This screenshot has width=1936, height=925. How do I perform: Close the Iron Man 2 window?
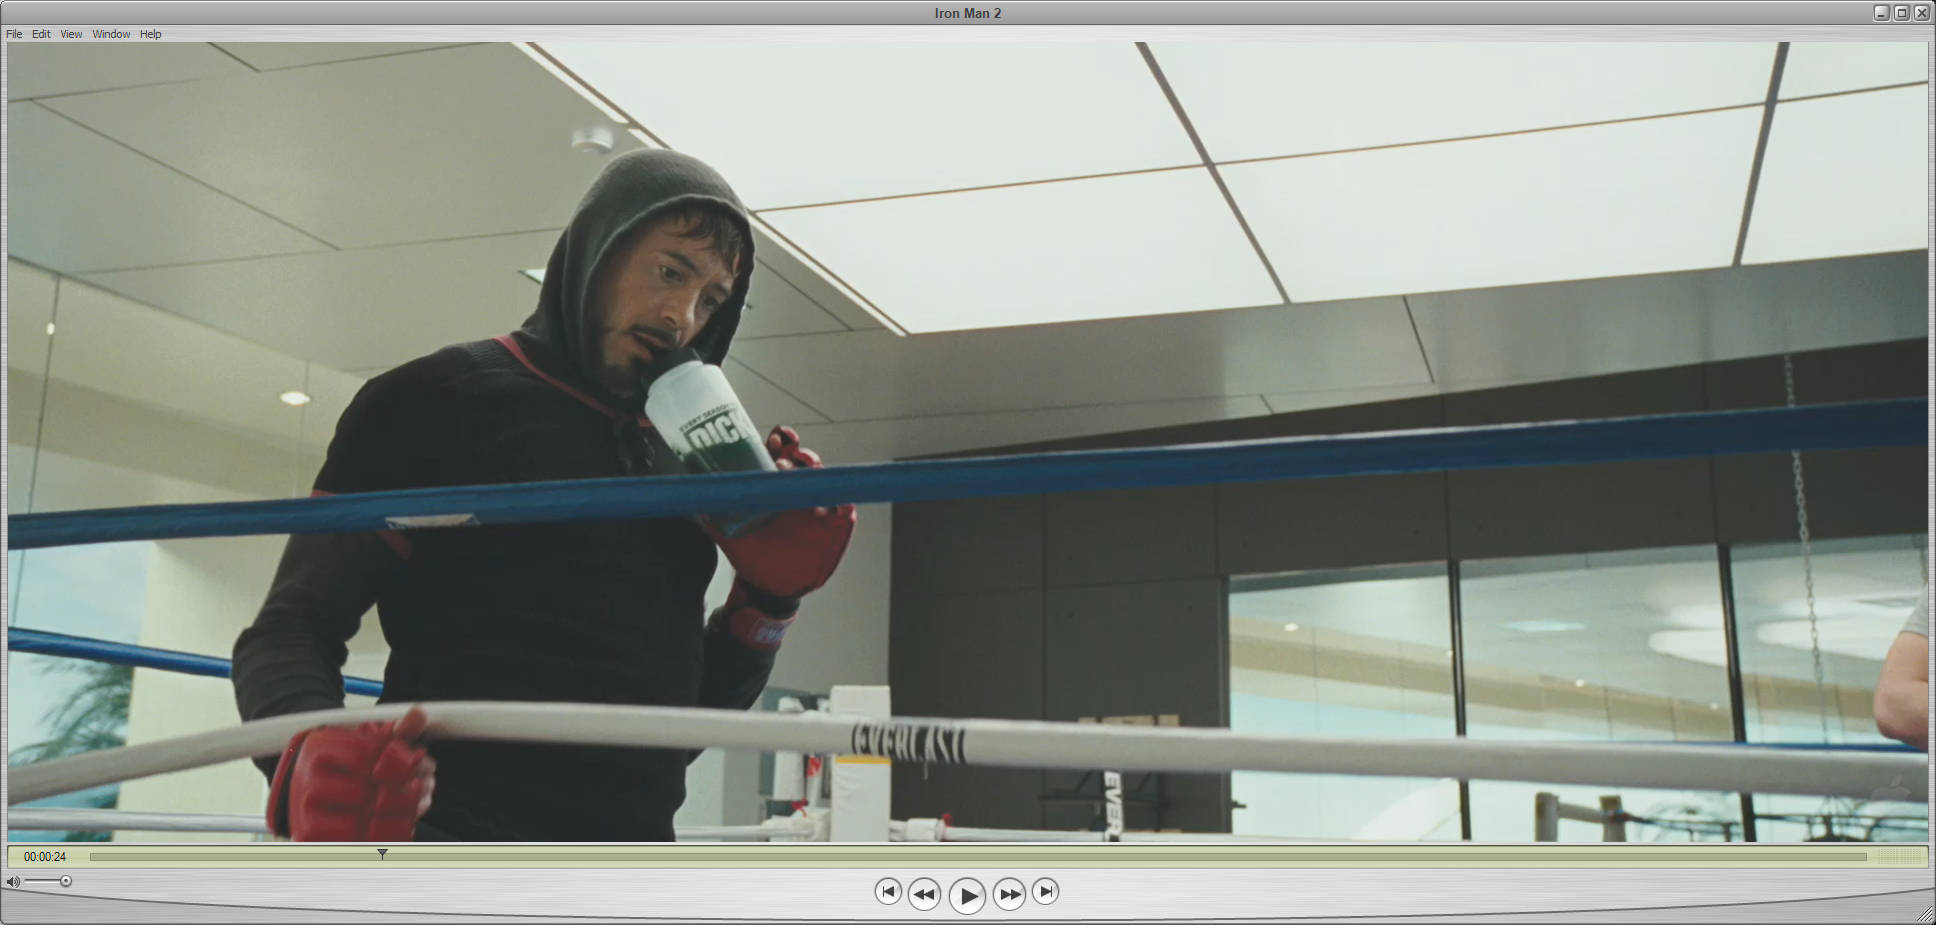(1921, 13)
